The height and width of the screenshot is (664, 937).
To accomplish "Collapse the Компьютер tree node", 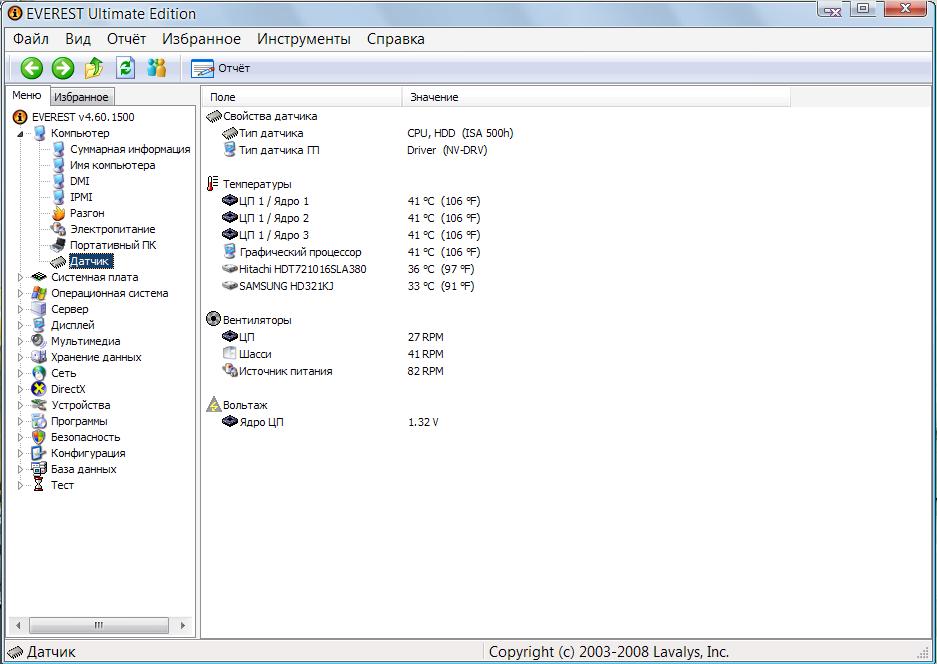I will coord(20,133).
